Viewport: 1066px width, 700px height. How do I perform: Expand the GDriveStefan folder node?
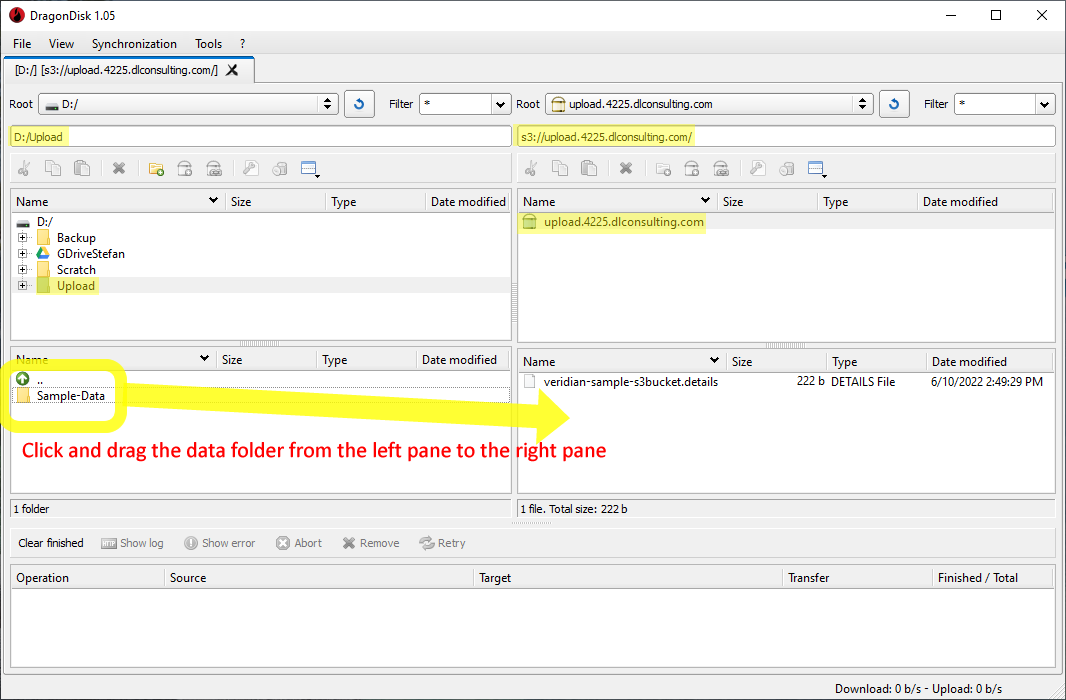[22, 253]
